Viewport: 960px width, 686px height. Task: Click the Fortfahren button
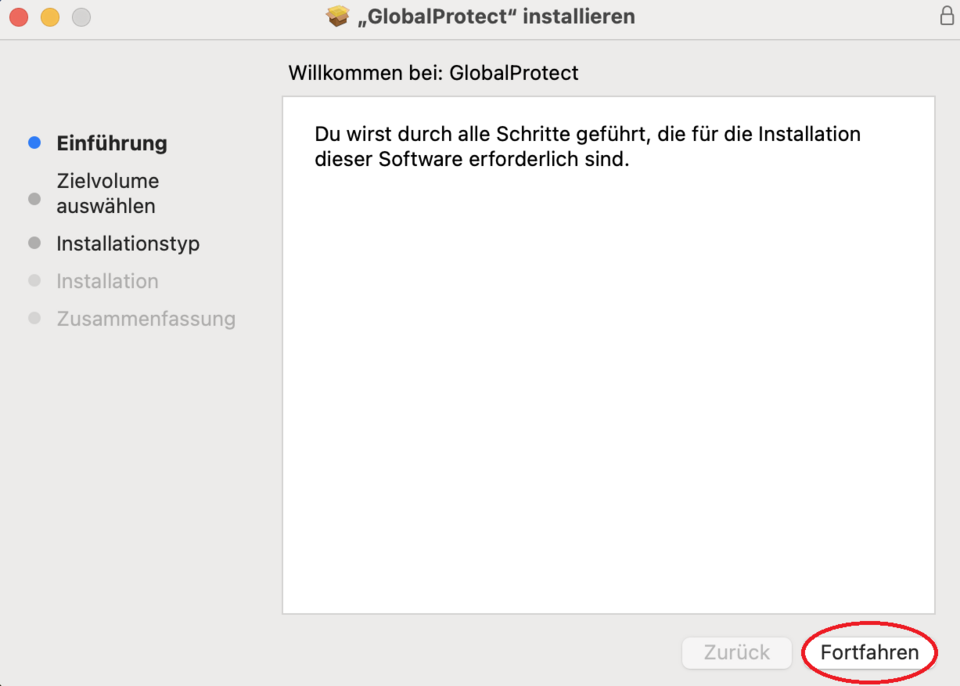[869, 653]
